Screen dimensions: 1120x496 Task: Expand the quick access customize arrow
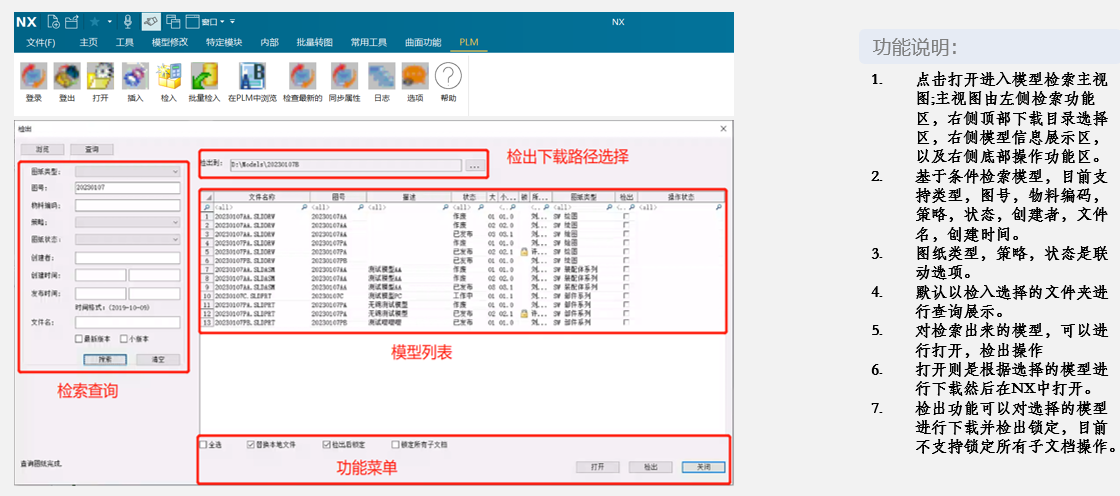pyautogui.click(x=232, y=22)
